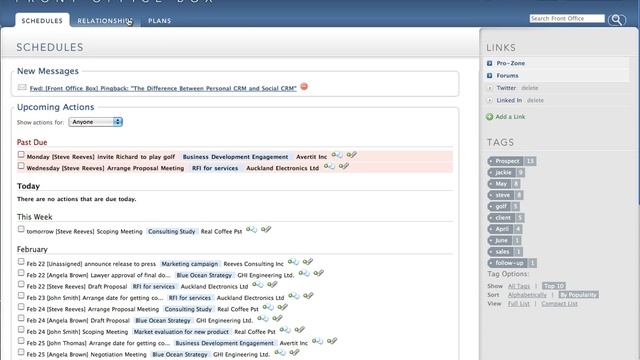640x360 pixels.
Task: Click paperclip icon on tomorrow Scoping Meeting row
Action: pyautogui.click(x=266, y=230)
